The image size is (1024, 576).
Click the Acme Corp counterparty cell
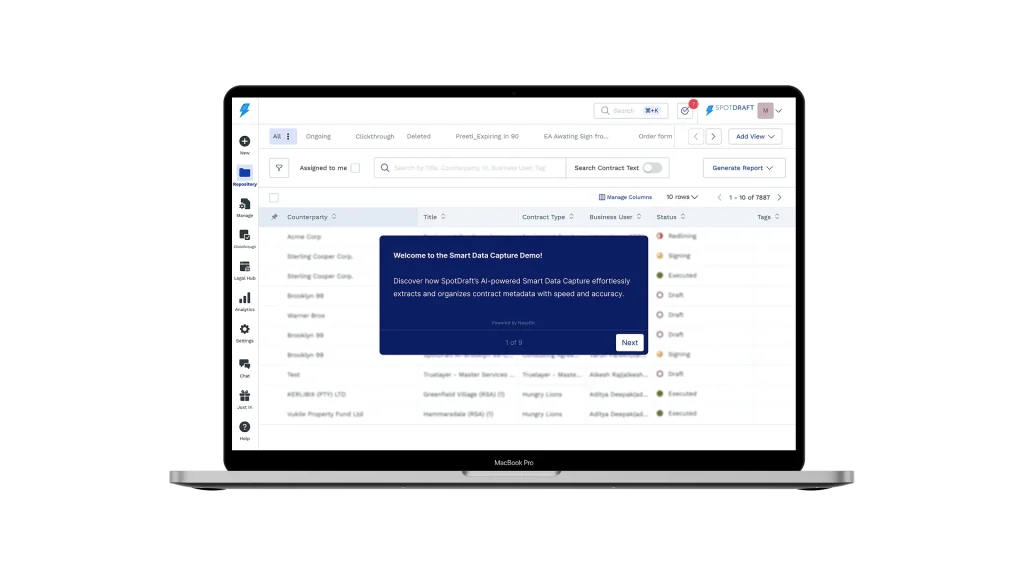[304, 236]
